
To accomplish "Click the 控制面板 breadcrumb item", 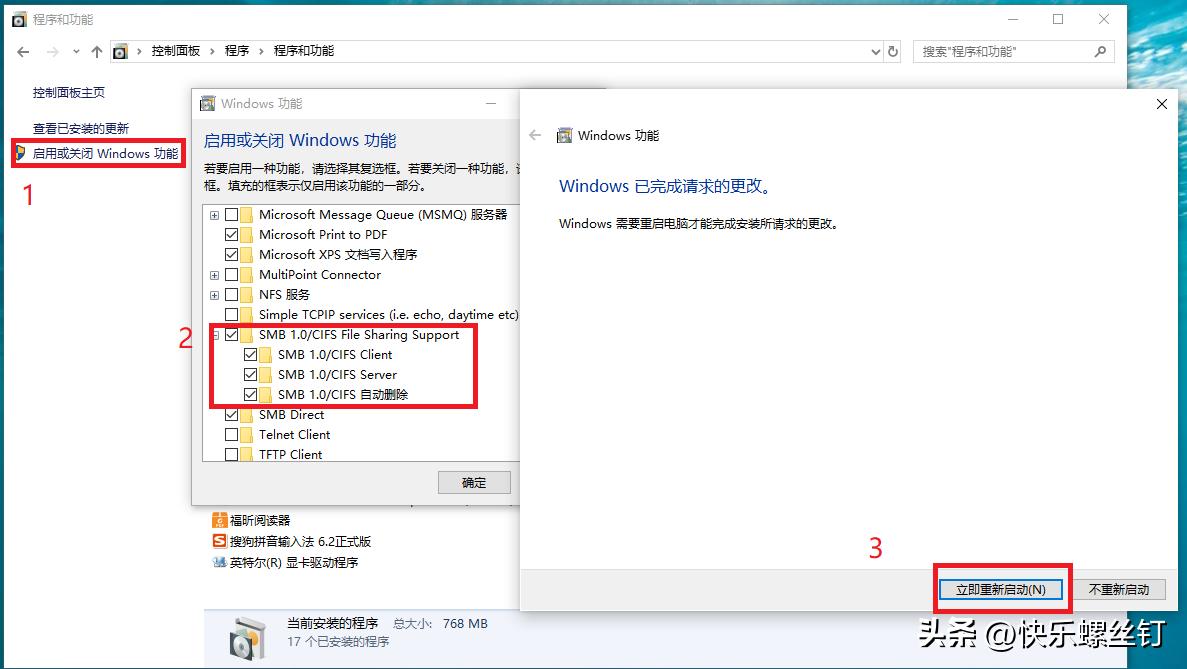I will (x=176, y=51).
